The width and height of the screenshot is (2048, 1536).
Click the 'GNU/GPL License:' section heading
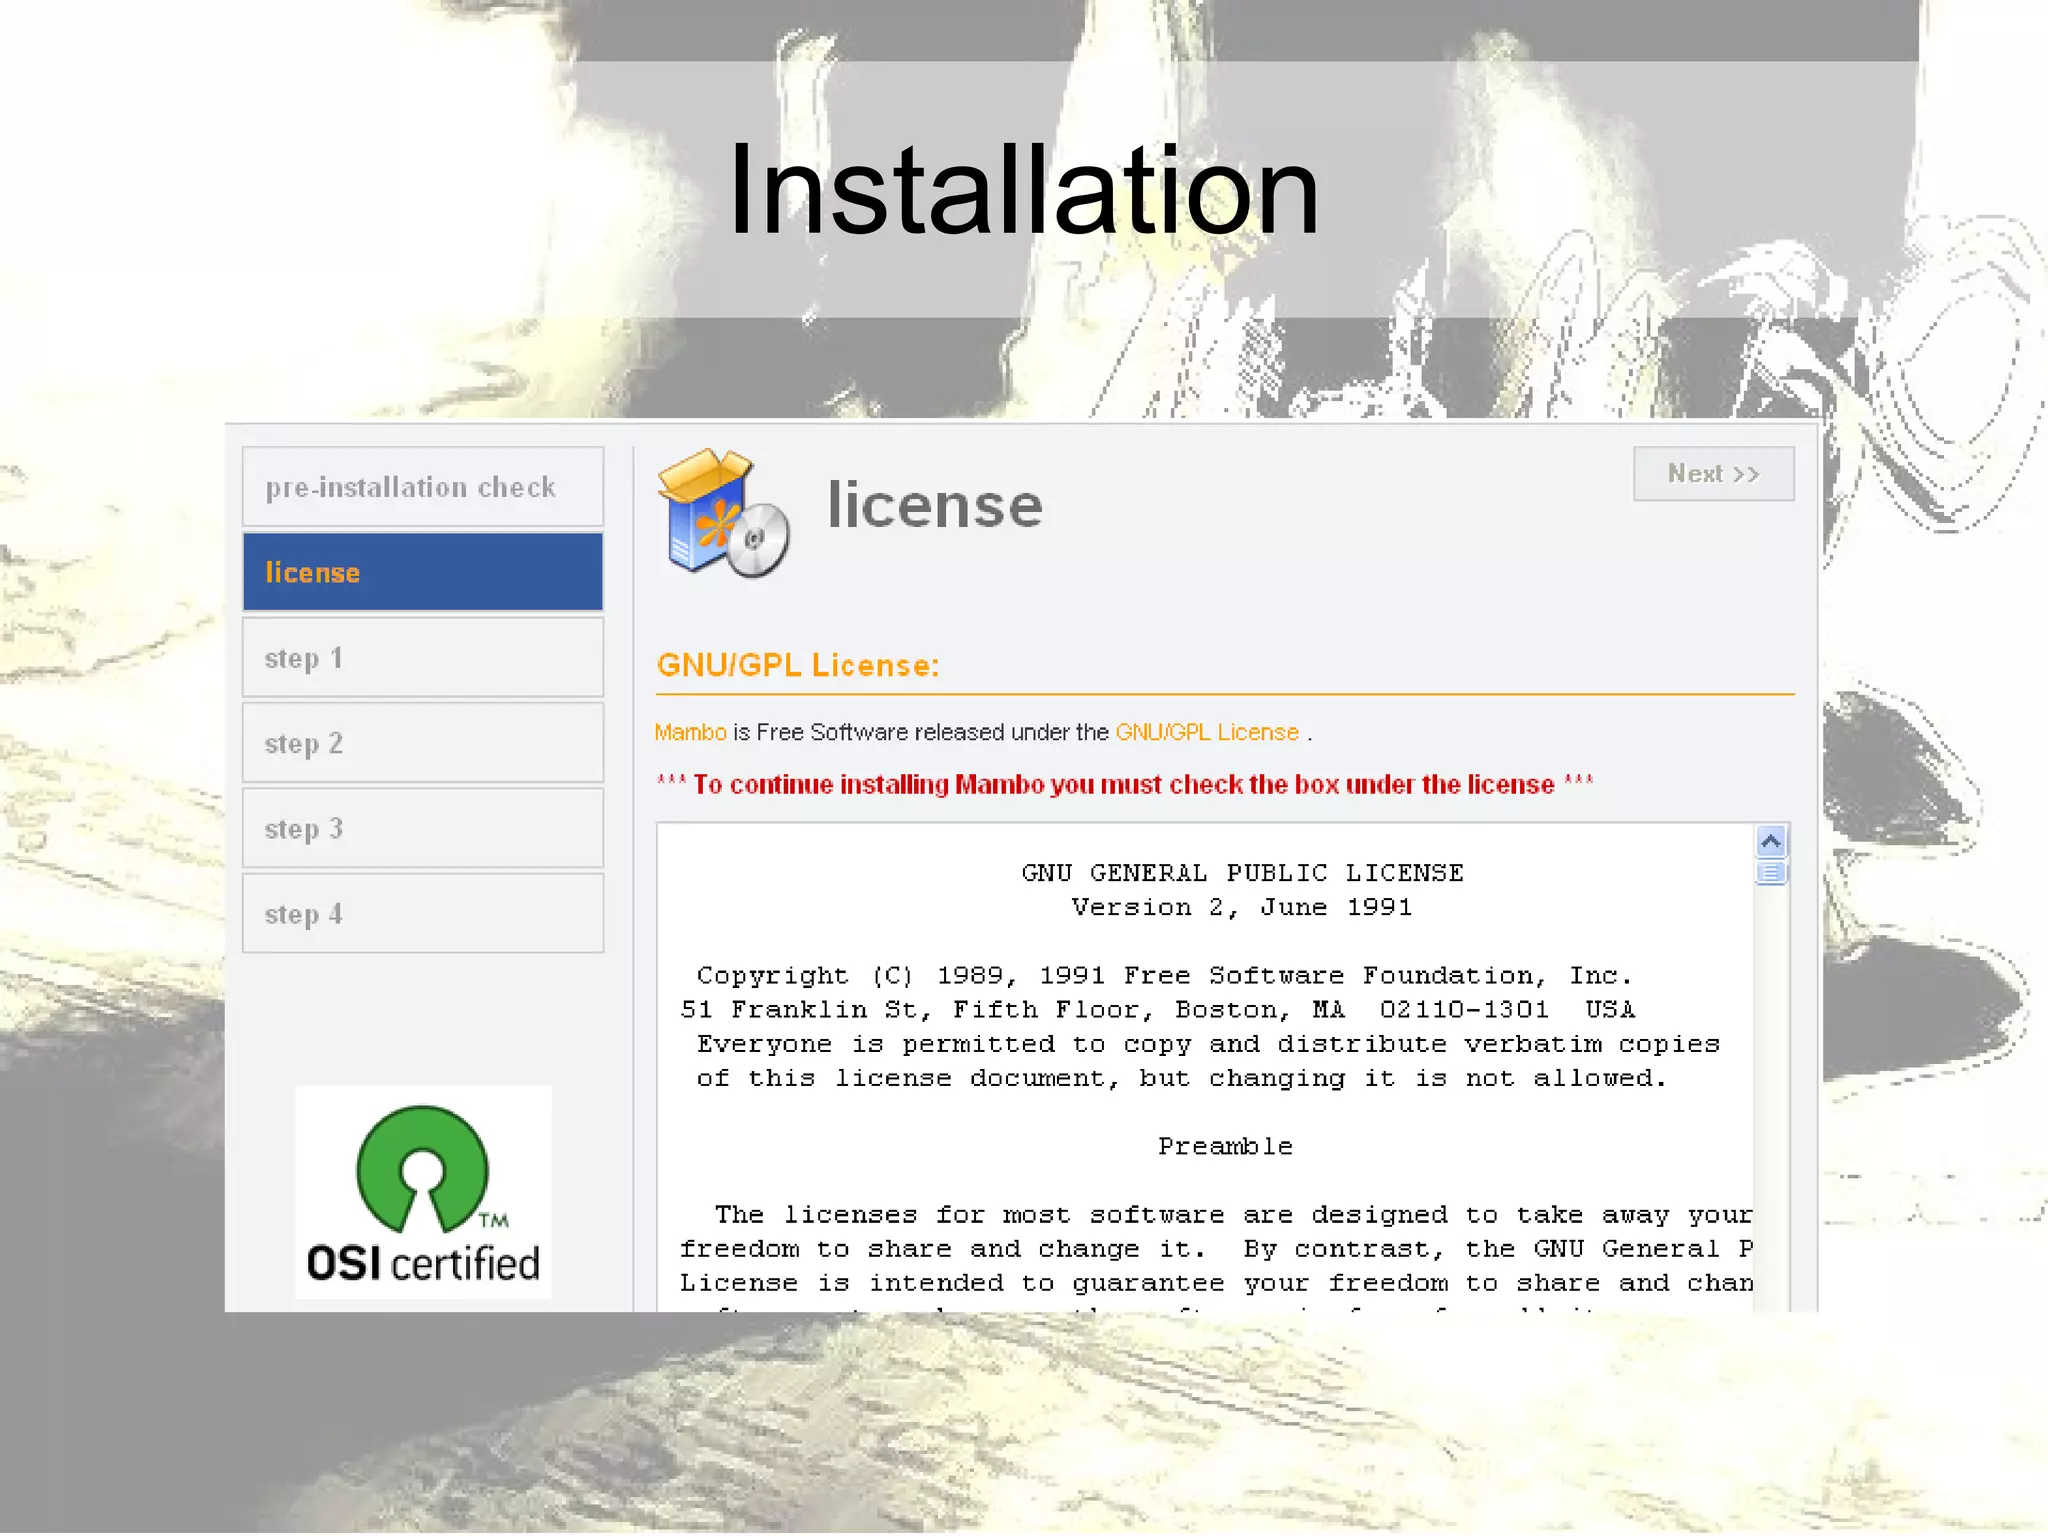798,665
